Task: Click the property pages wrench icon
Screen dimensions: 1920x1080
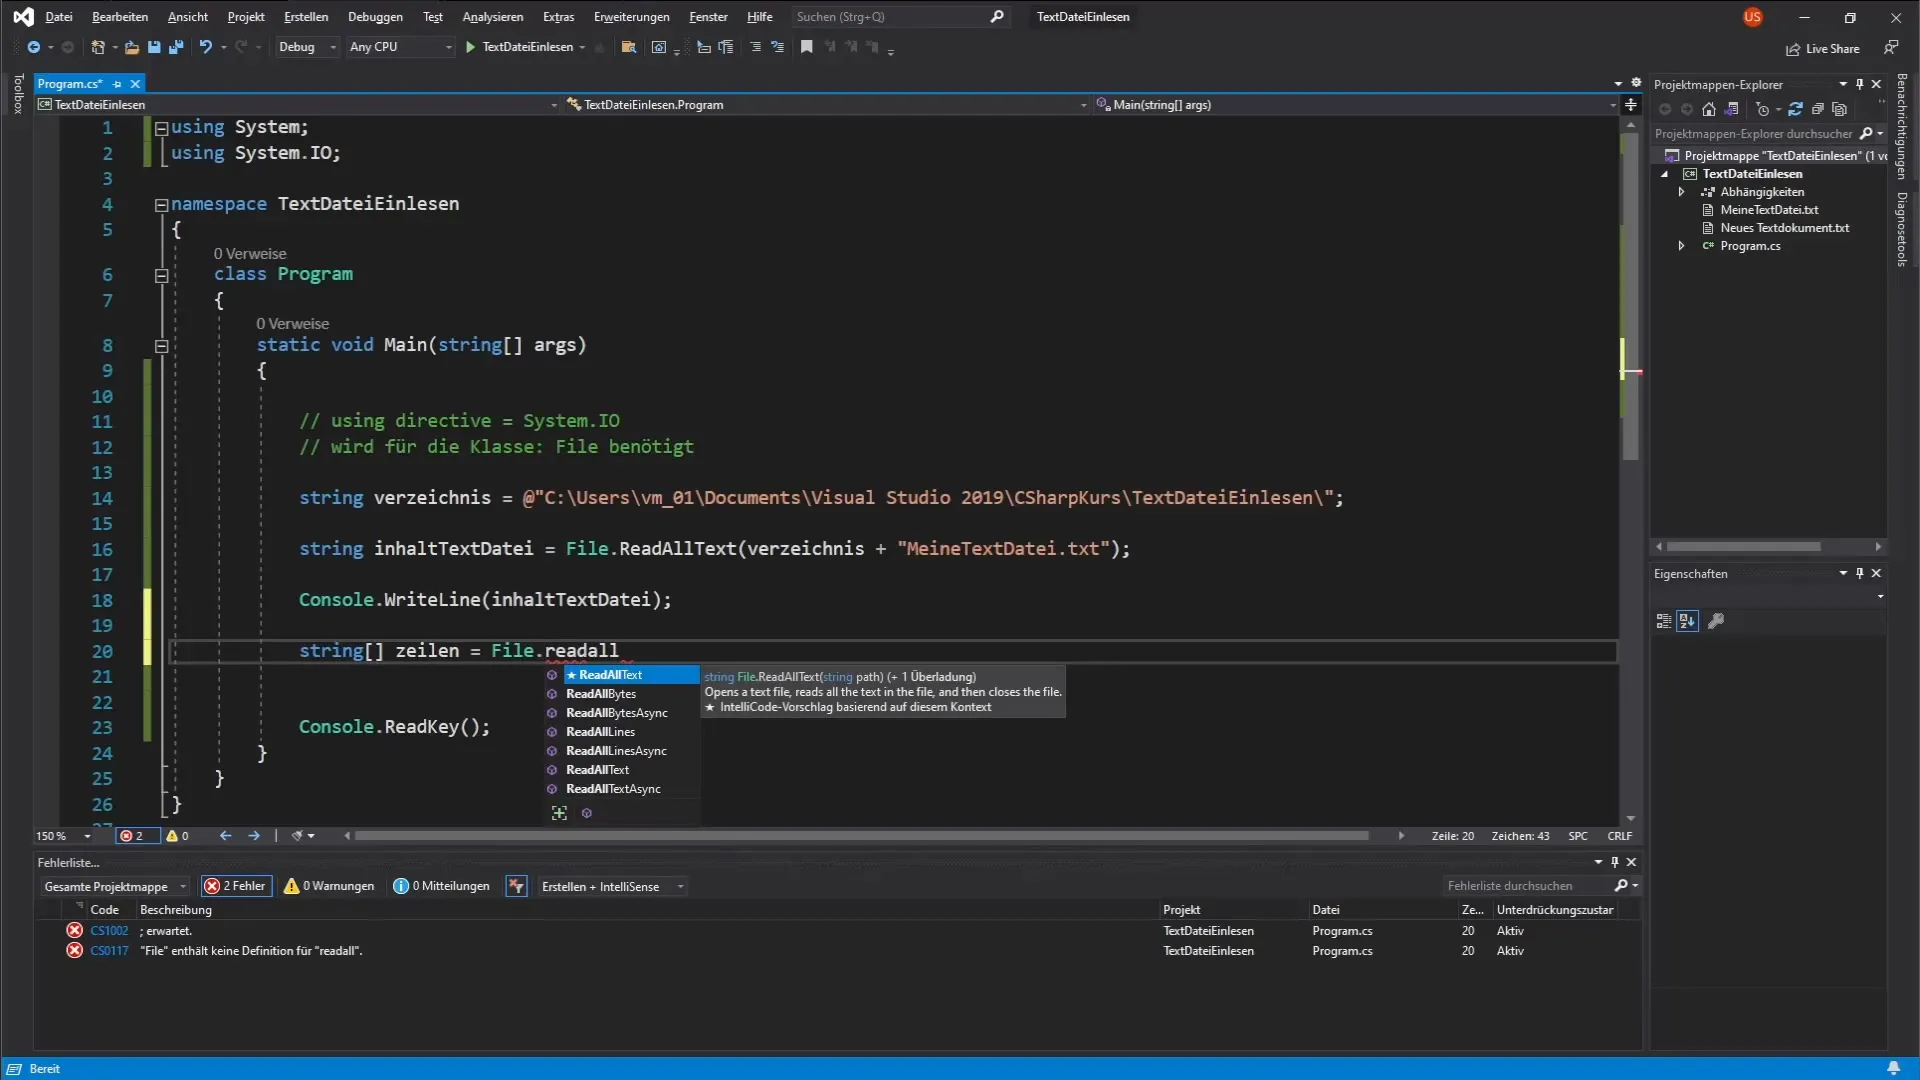Action: pyautogui.click(x=1716, y=621)
